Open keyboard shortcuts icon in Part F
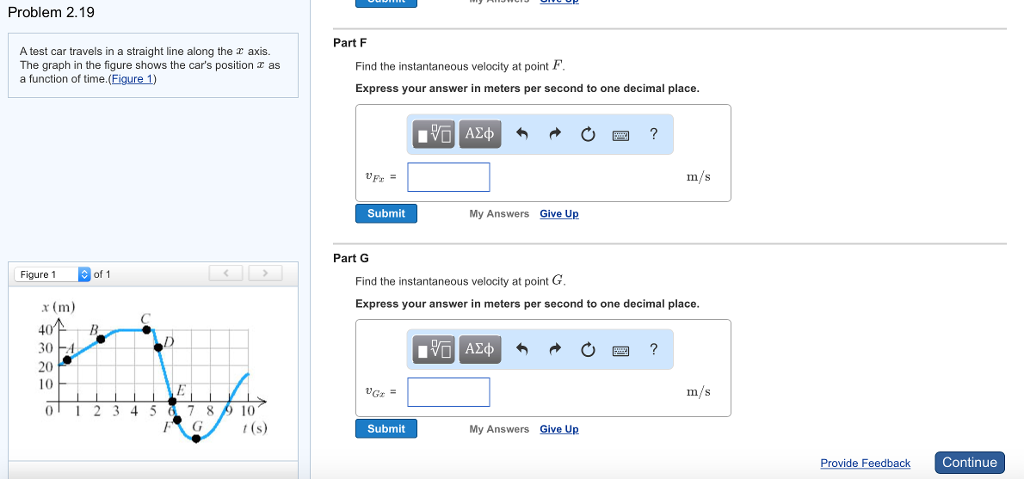This screenshot has width=1024, height=479. [x=621, y=135]
